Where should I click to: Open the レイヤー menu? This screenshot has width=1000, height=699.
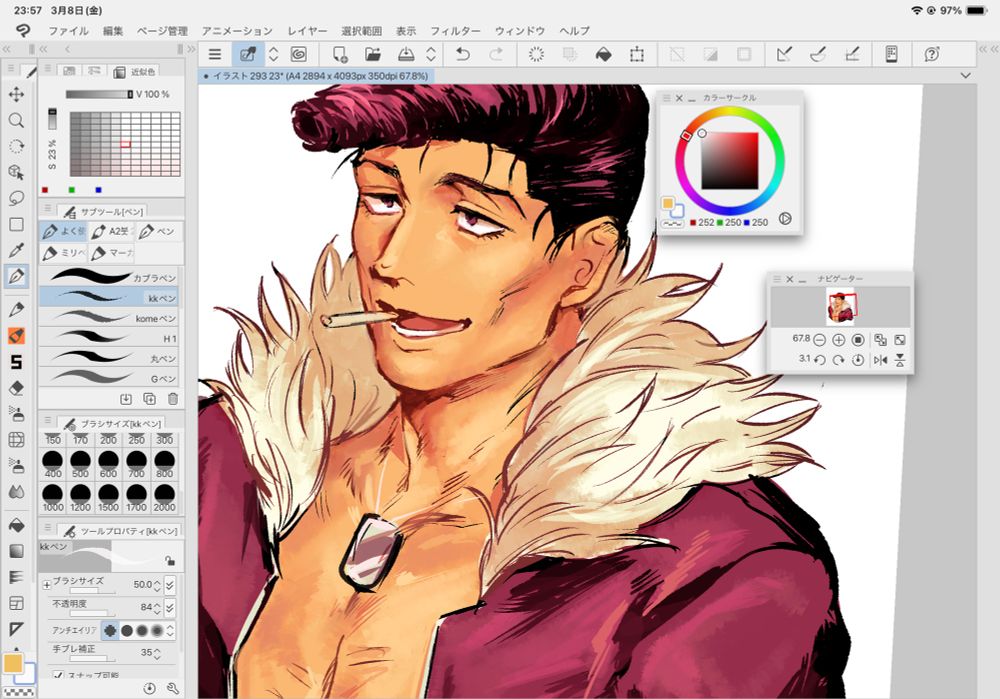click(x=308, y=31)
